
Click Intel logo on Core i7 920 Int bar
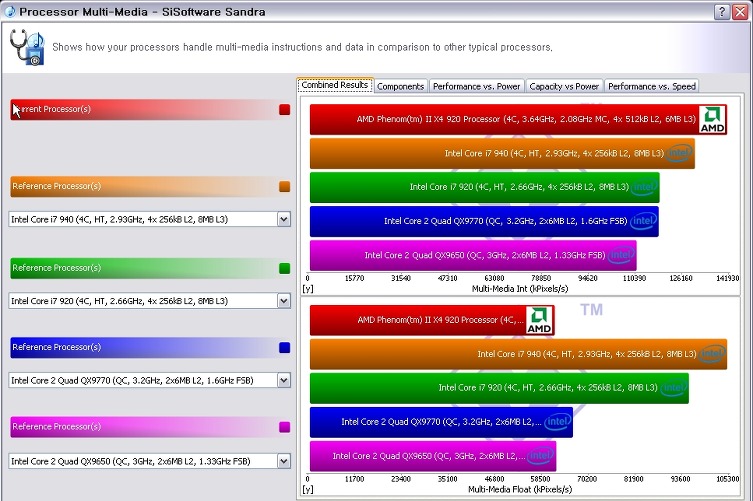644,187
